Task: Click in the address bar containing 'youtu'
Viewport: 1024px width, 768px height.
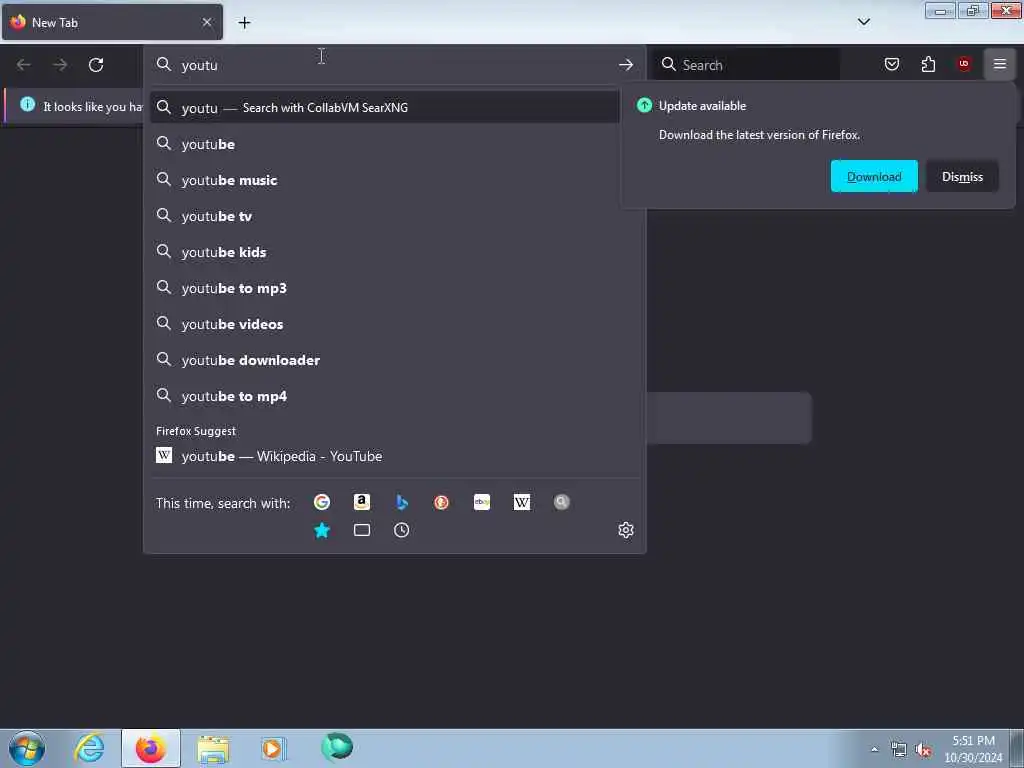Action: pyautogui.click(x=394, y=65)
